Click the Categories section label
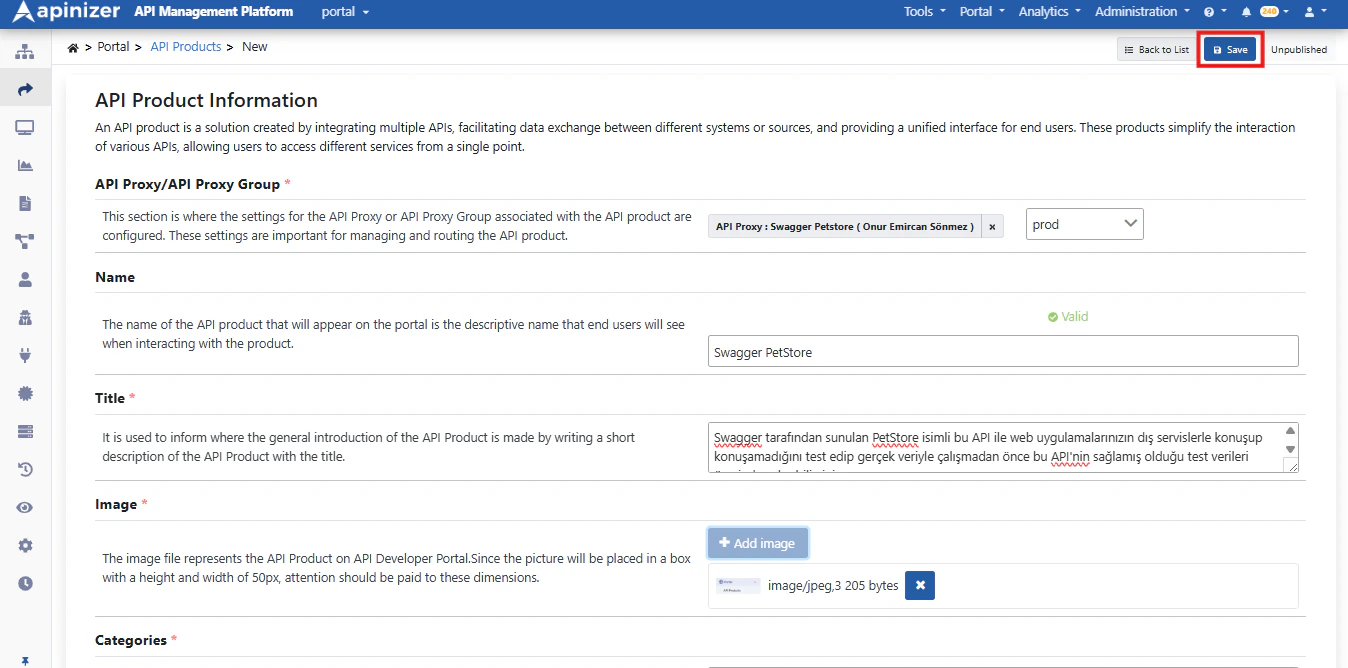Screen dimensions: 1348x668 point(132,640)
